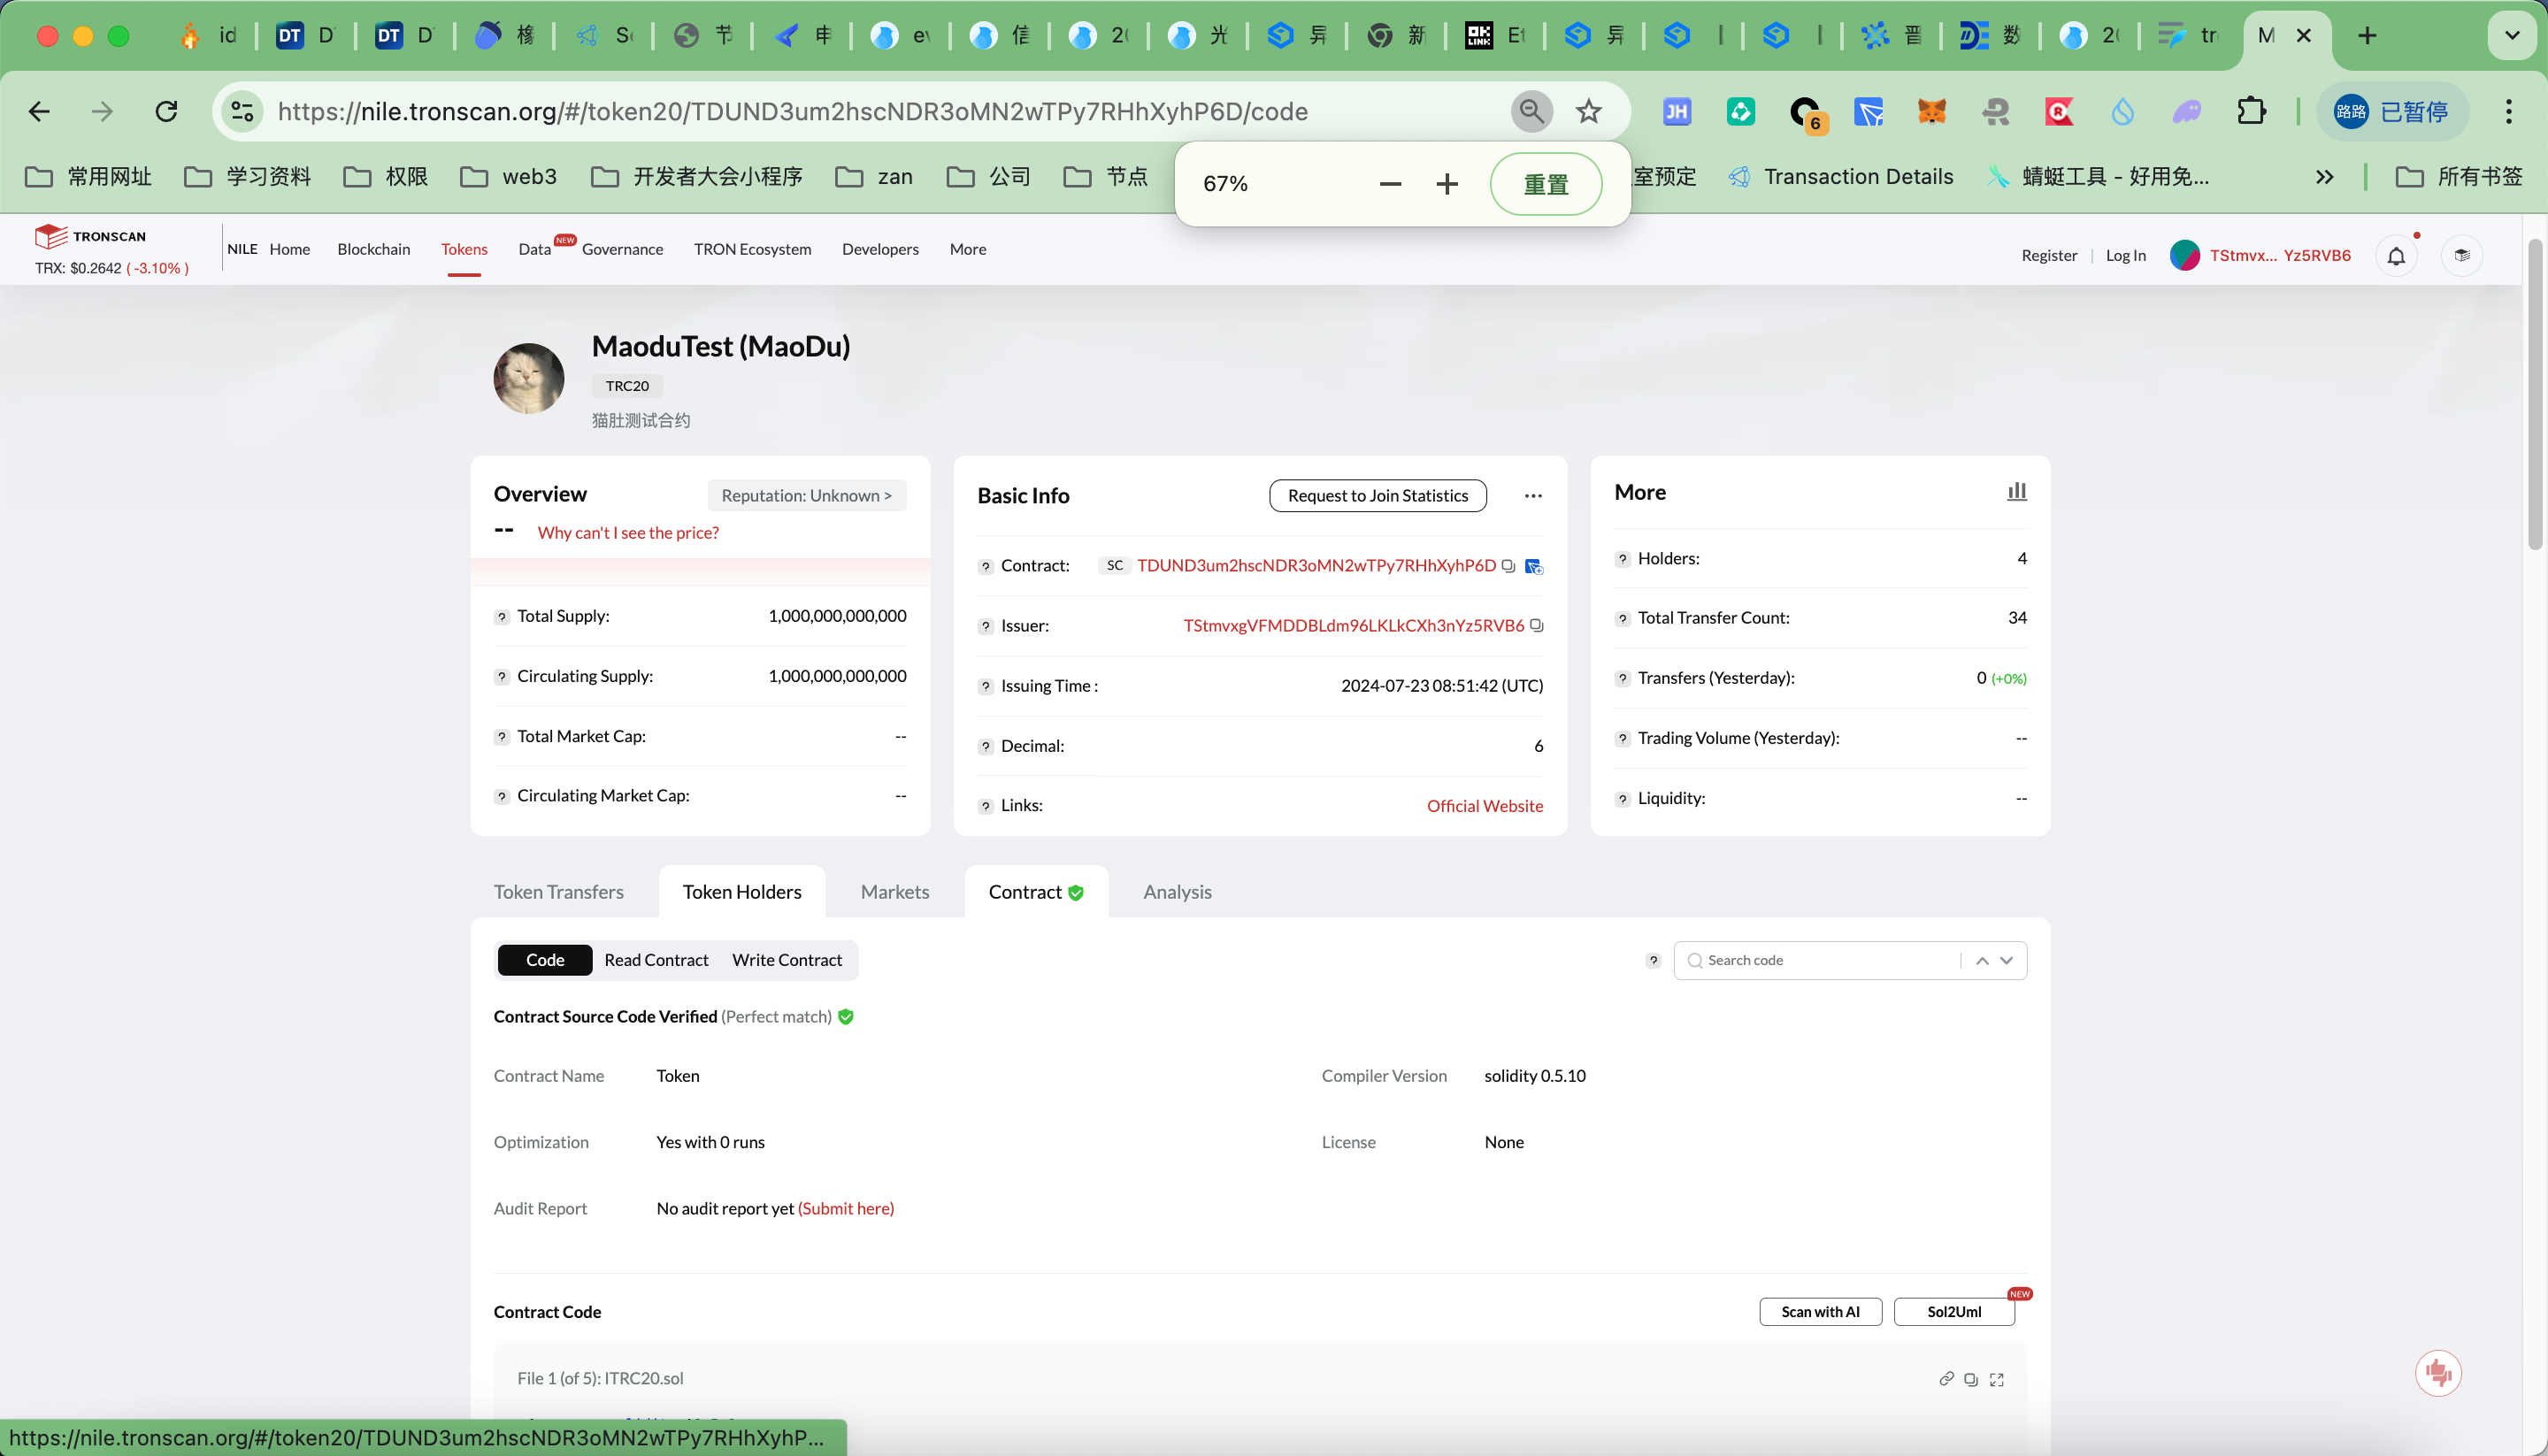Click Request to Join Statistics button
The width and height of the screenshot is (2548, 1456).
1377,496
